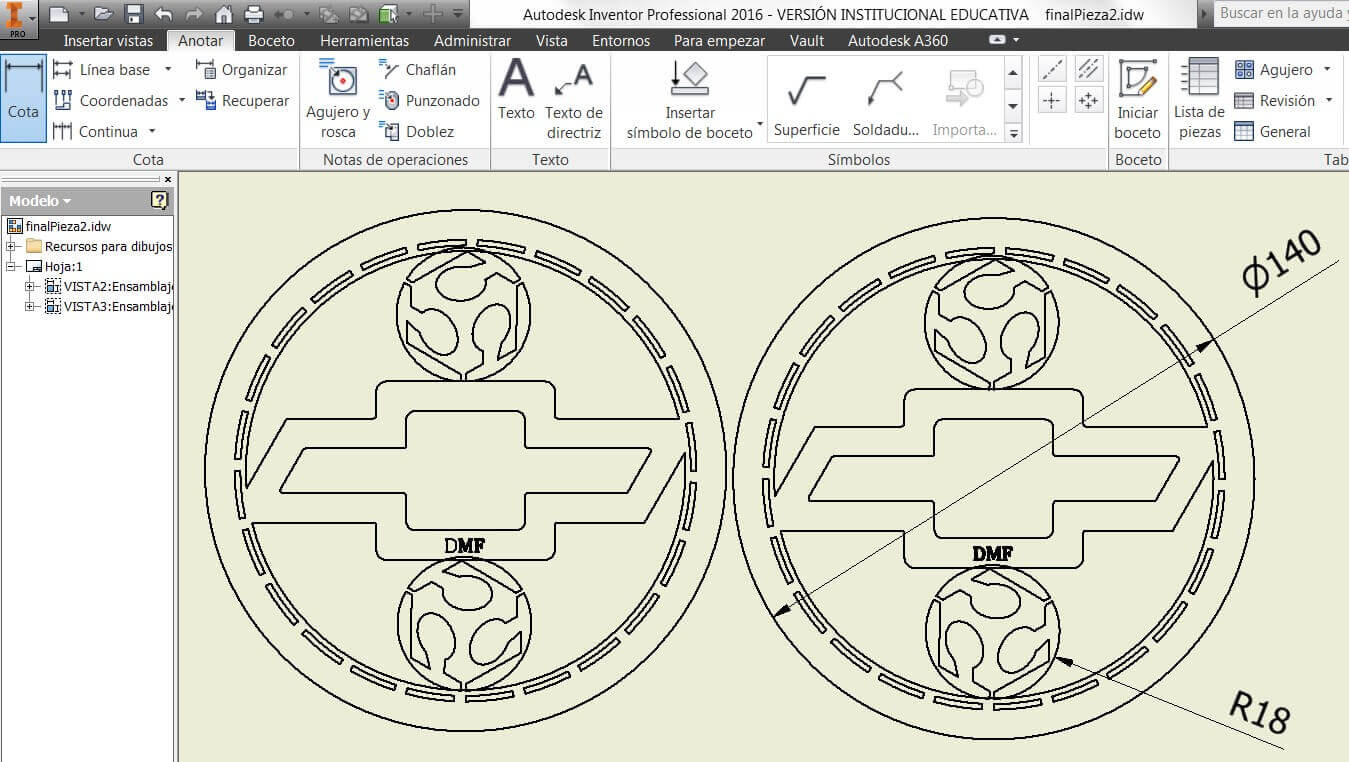The width and height of the screenshot is (1349, 762).
Task: Open the Lista de piezas tool
Action: (x=1199, y=99)
